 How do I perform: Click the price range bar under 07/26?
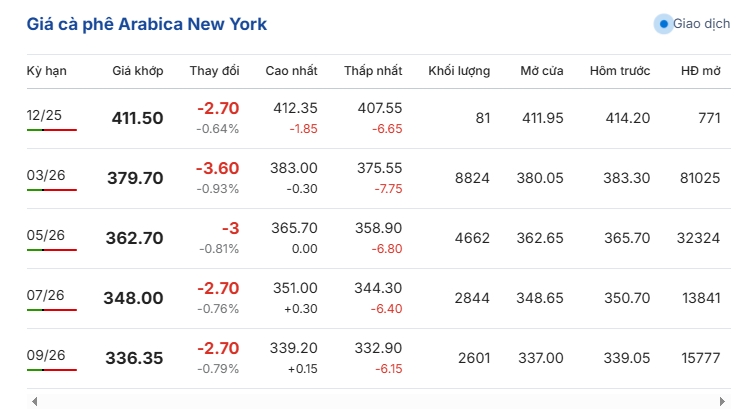point(52,310)
